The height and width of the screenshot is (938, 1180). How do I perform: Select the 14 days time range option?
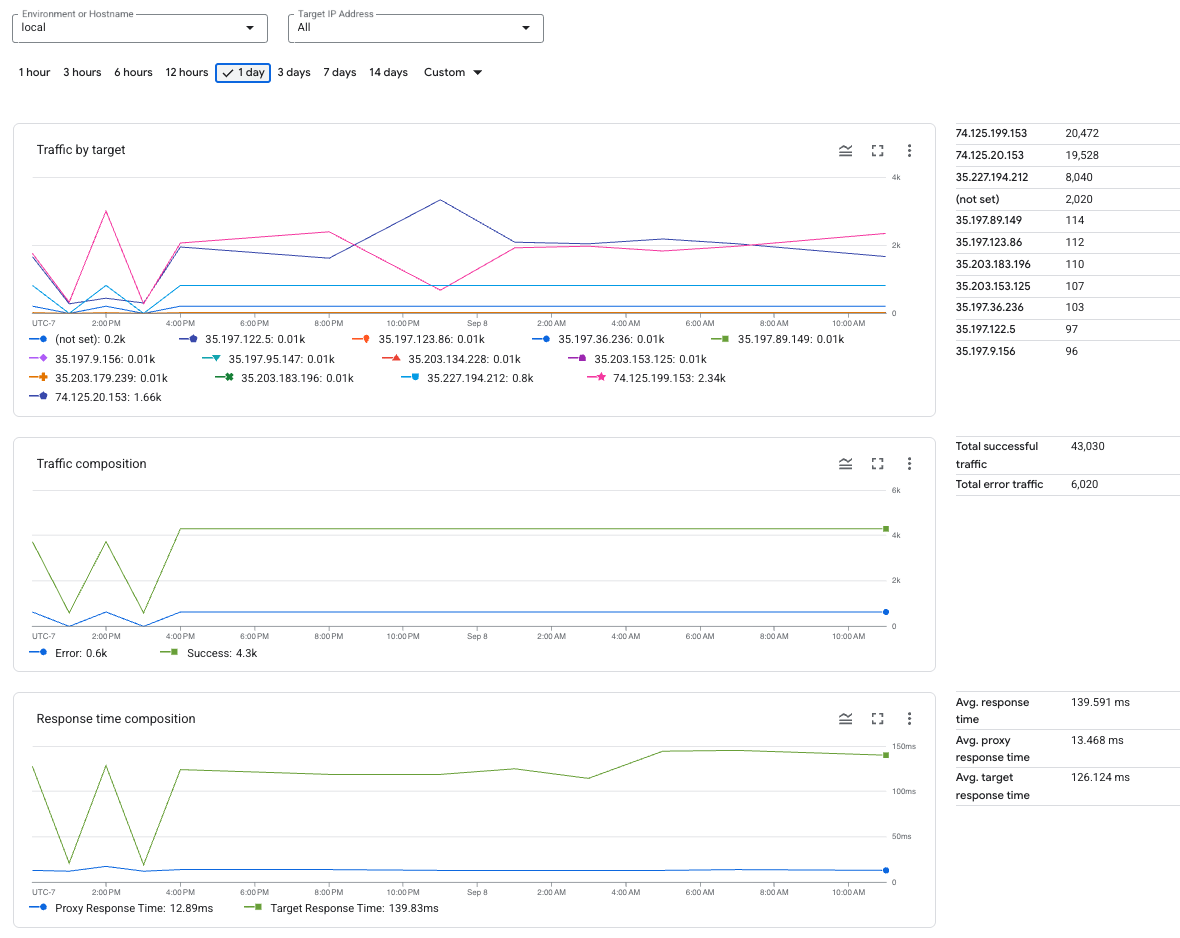(x=388, y=72)
